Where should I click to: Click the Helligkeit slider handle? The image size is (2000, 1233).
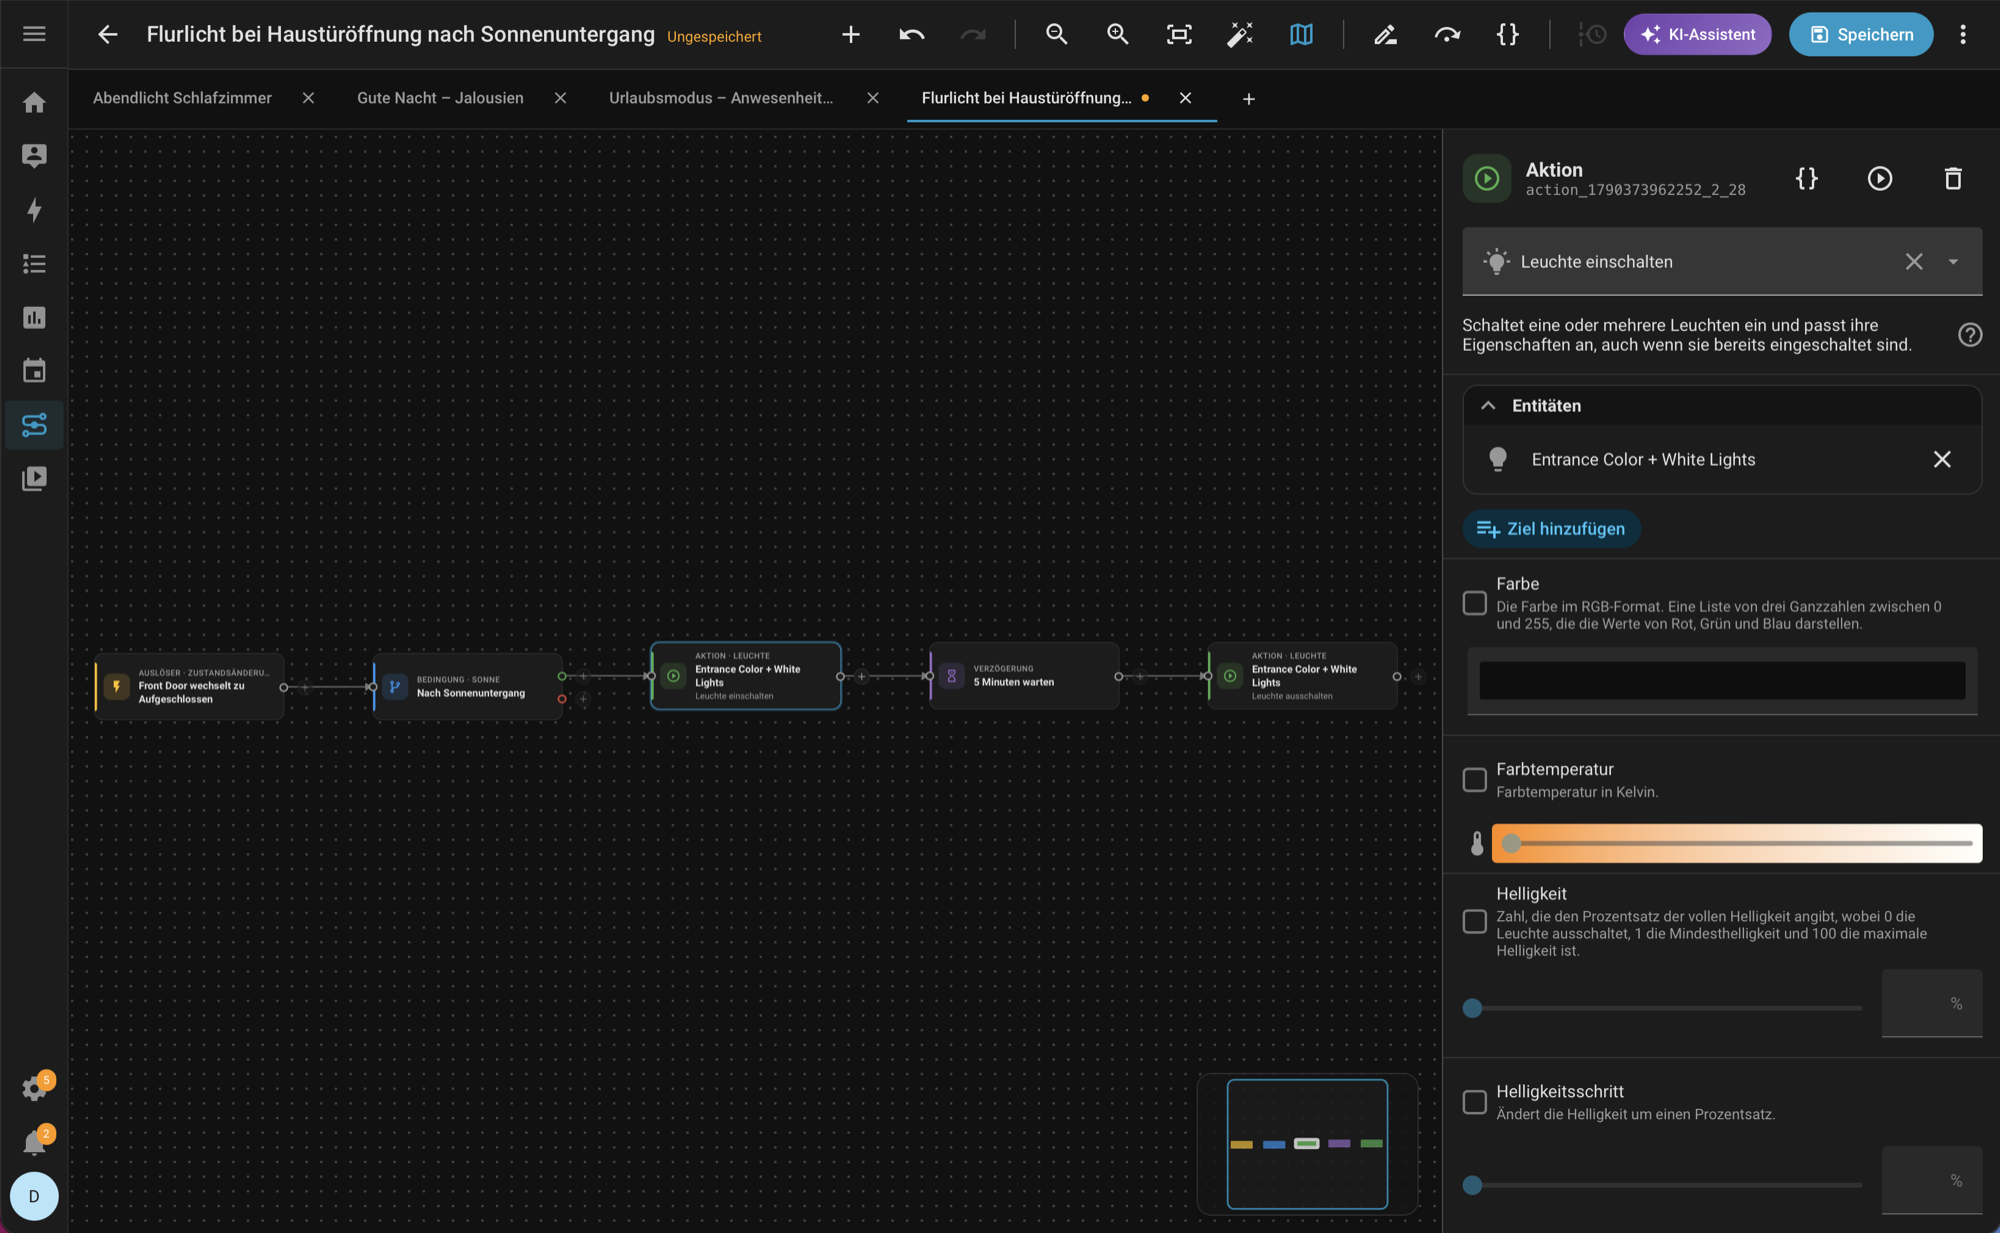pyautogui.click(x=1472, y=1008)
